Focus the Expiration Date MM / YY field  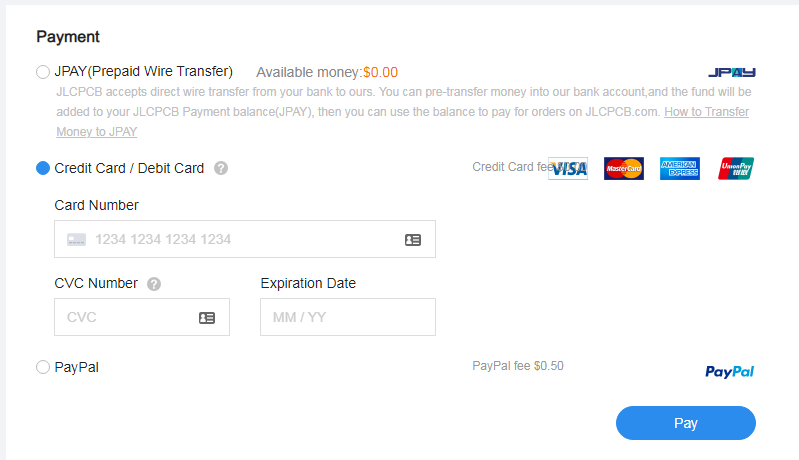(348, 317)
